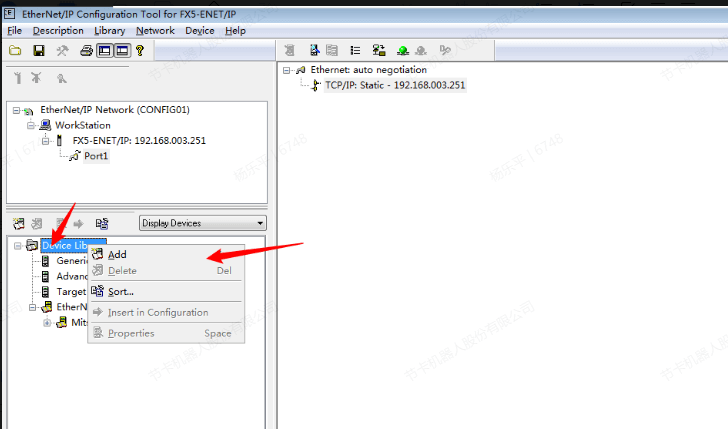728x429 pixels.
Task: Select TCP/IP Static 192.168.003.251 entry
Action: (x=395, y=85)
